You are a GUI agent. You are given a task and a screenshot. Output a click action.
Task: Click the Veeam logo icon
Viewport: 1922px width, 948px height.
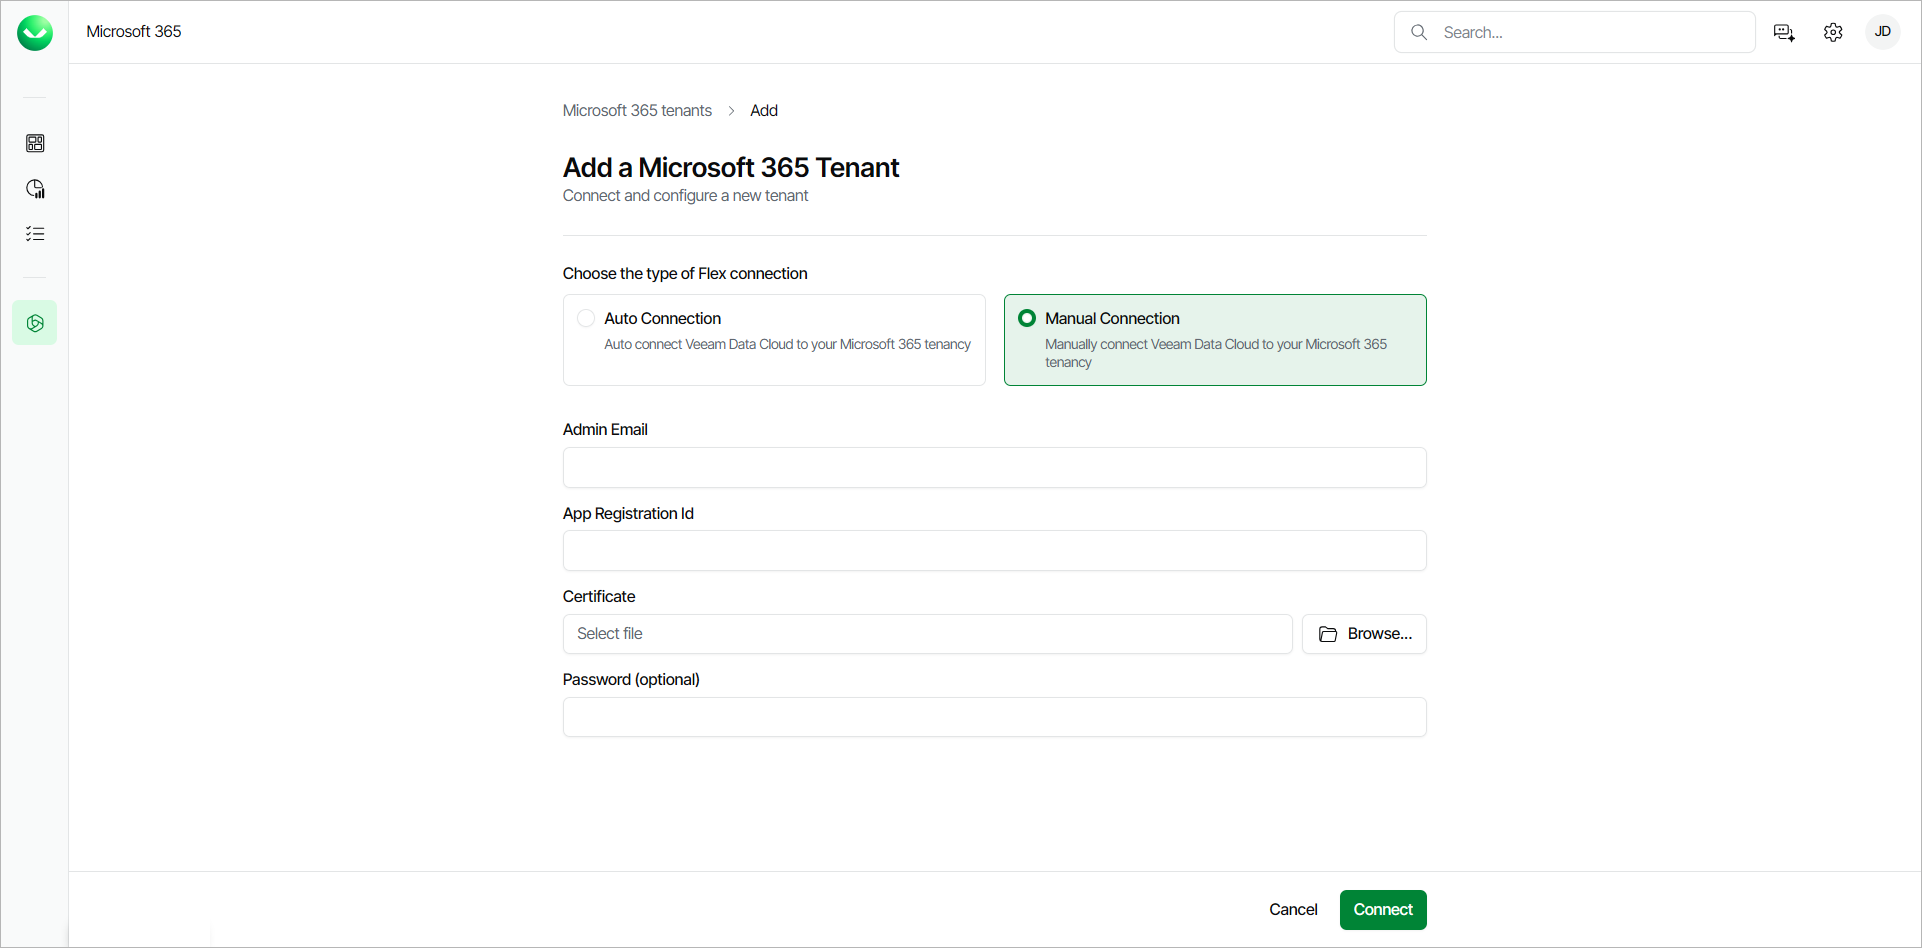(35, 33)
